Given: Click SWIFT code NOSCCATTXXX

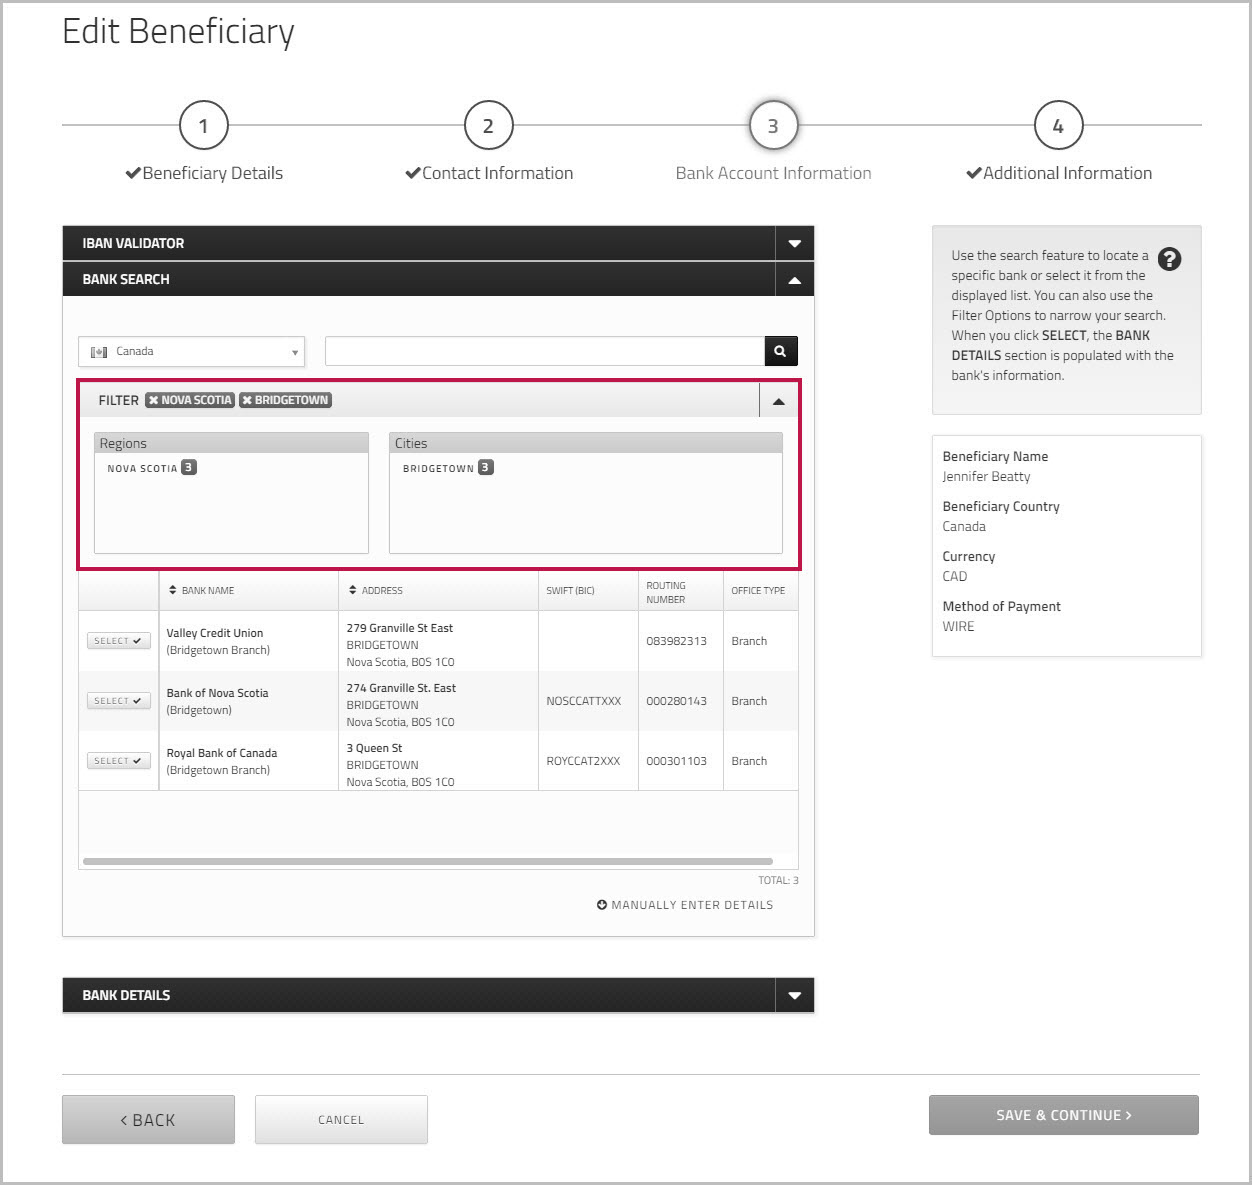Looking at the screenshot, I should point(584,701).
